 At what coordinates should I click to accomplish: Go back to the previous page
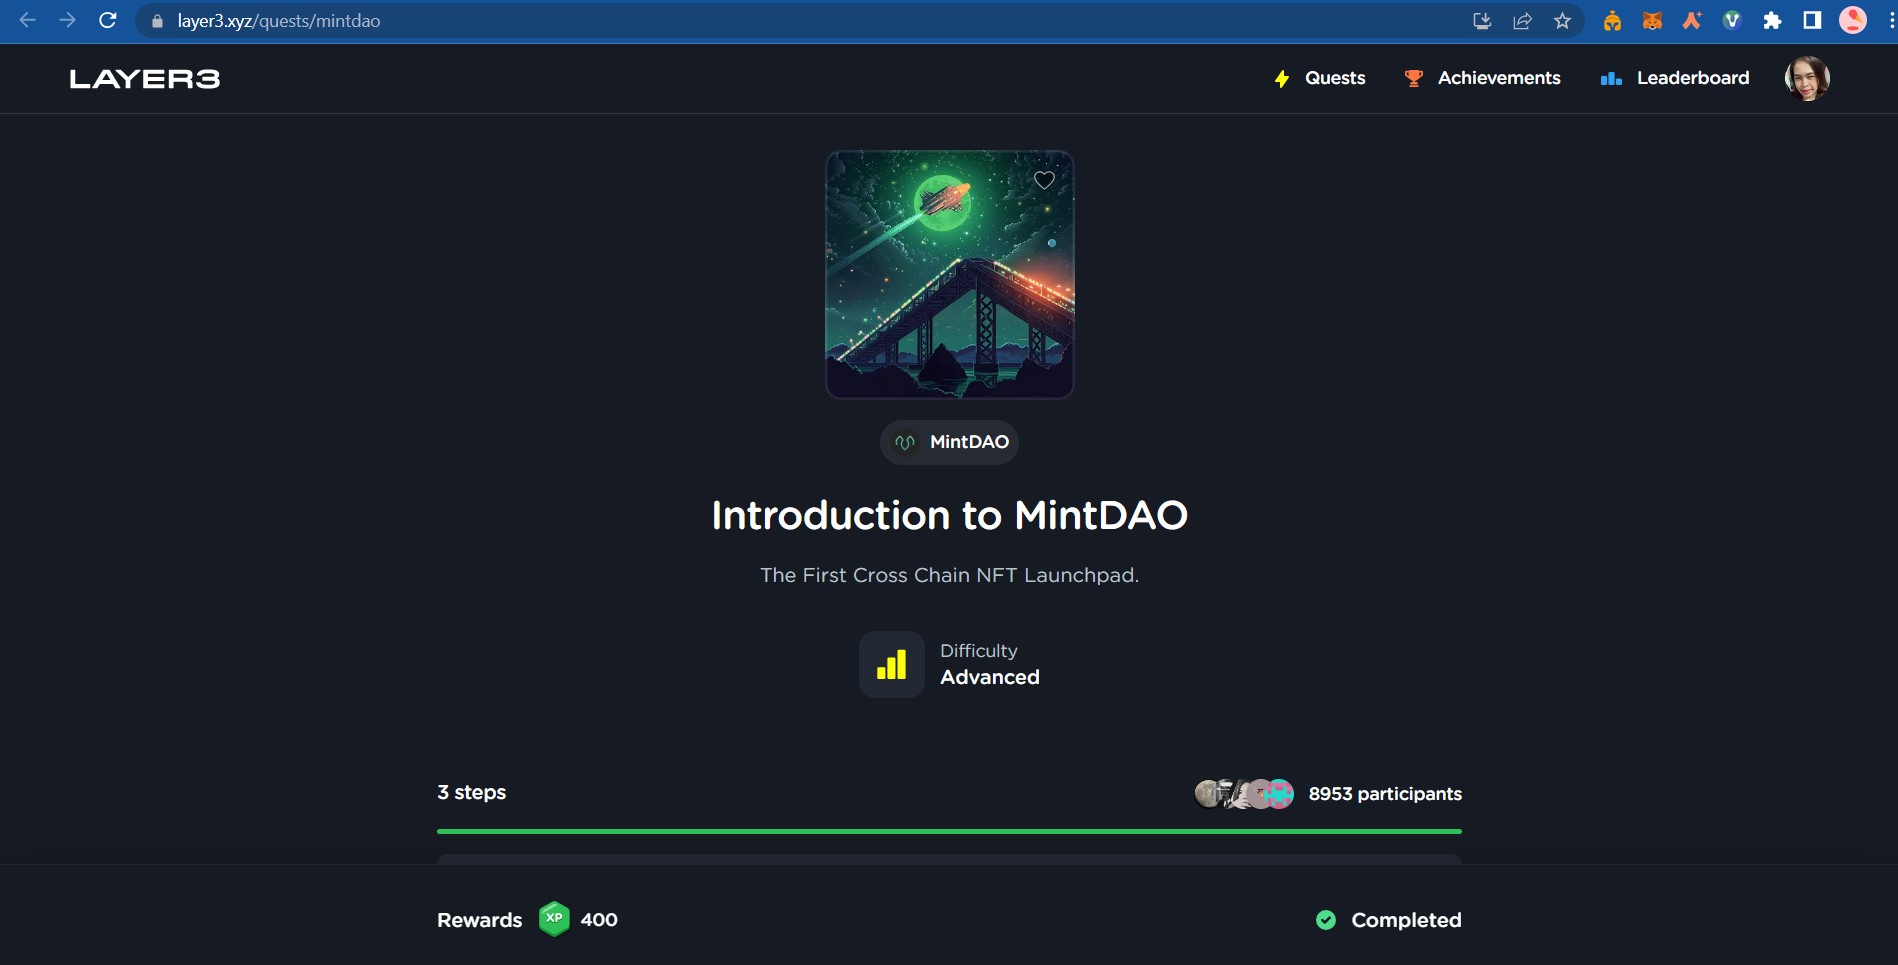pyautogui.click(x=28, y=20)
